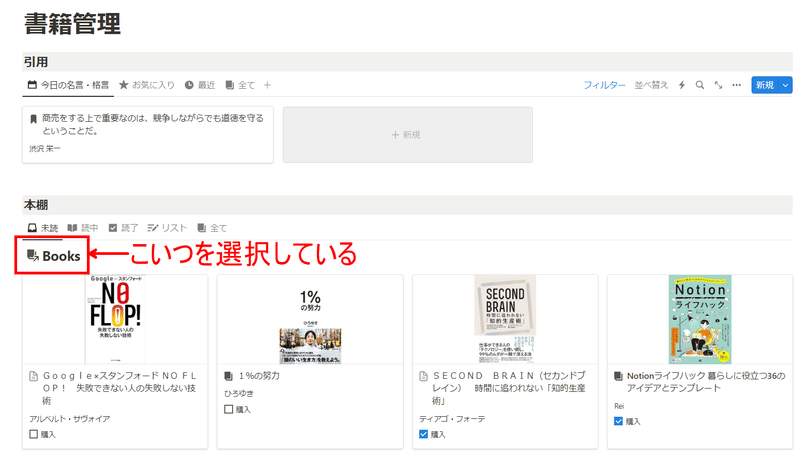Click the 書籍管理 page title

(x=72, y=24)
